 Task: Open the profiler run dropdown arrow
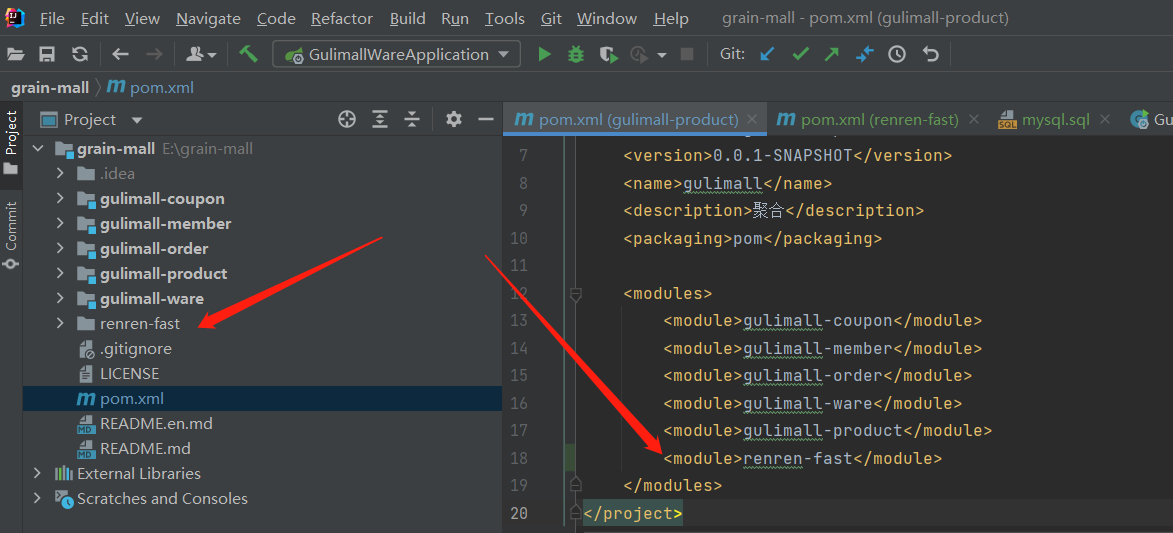(x=662, y=55)
